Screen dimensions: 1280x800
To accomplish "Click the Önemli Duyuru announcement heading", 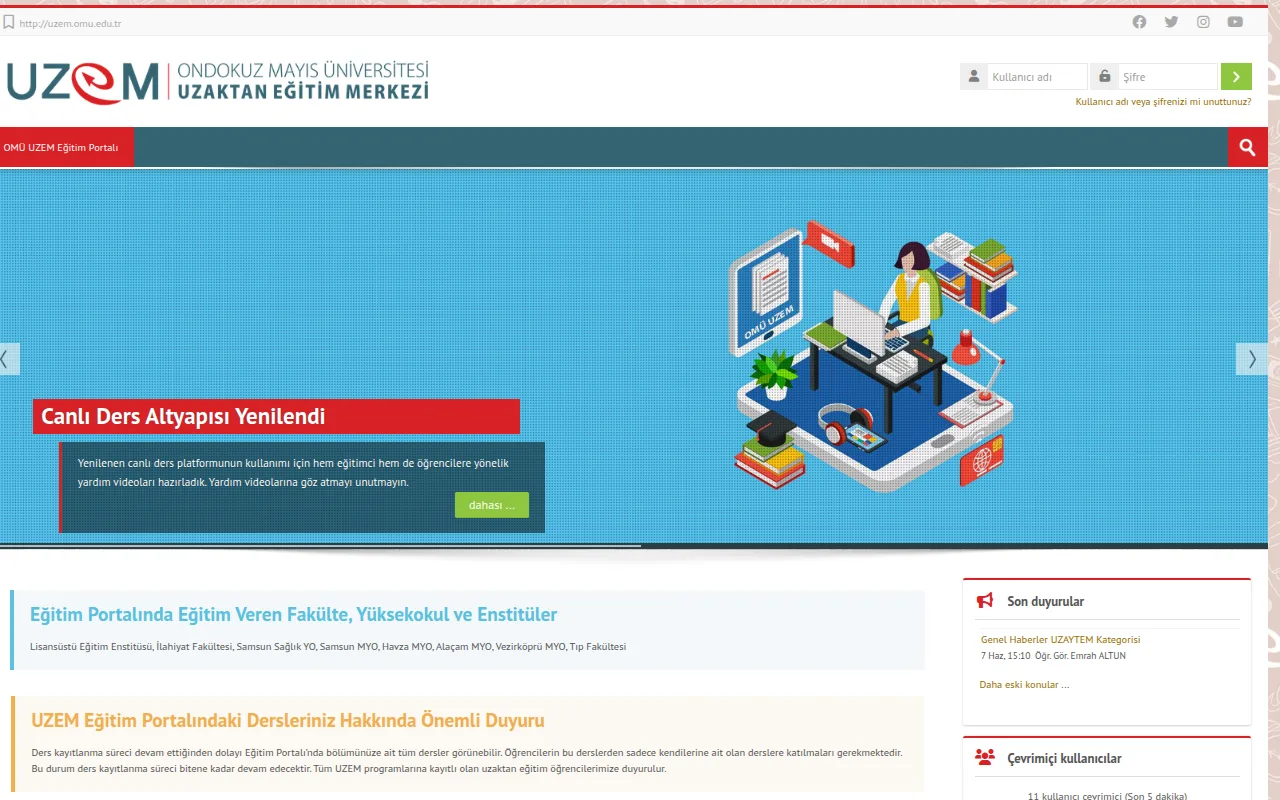I will point(287,720).
